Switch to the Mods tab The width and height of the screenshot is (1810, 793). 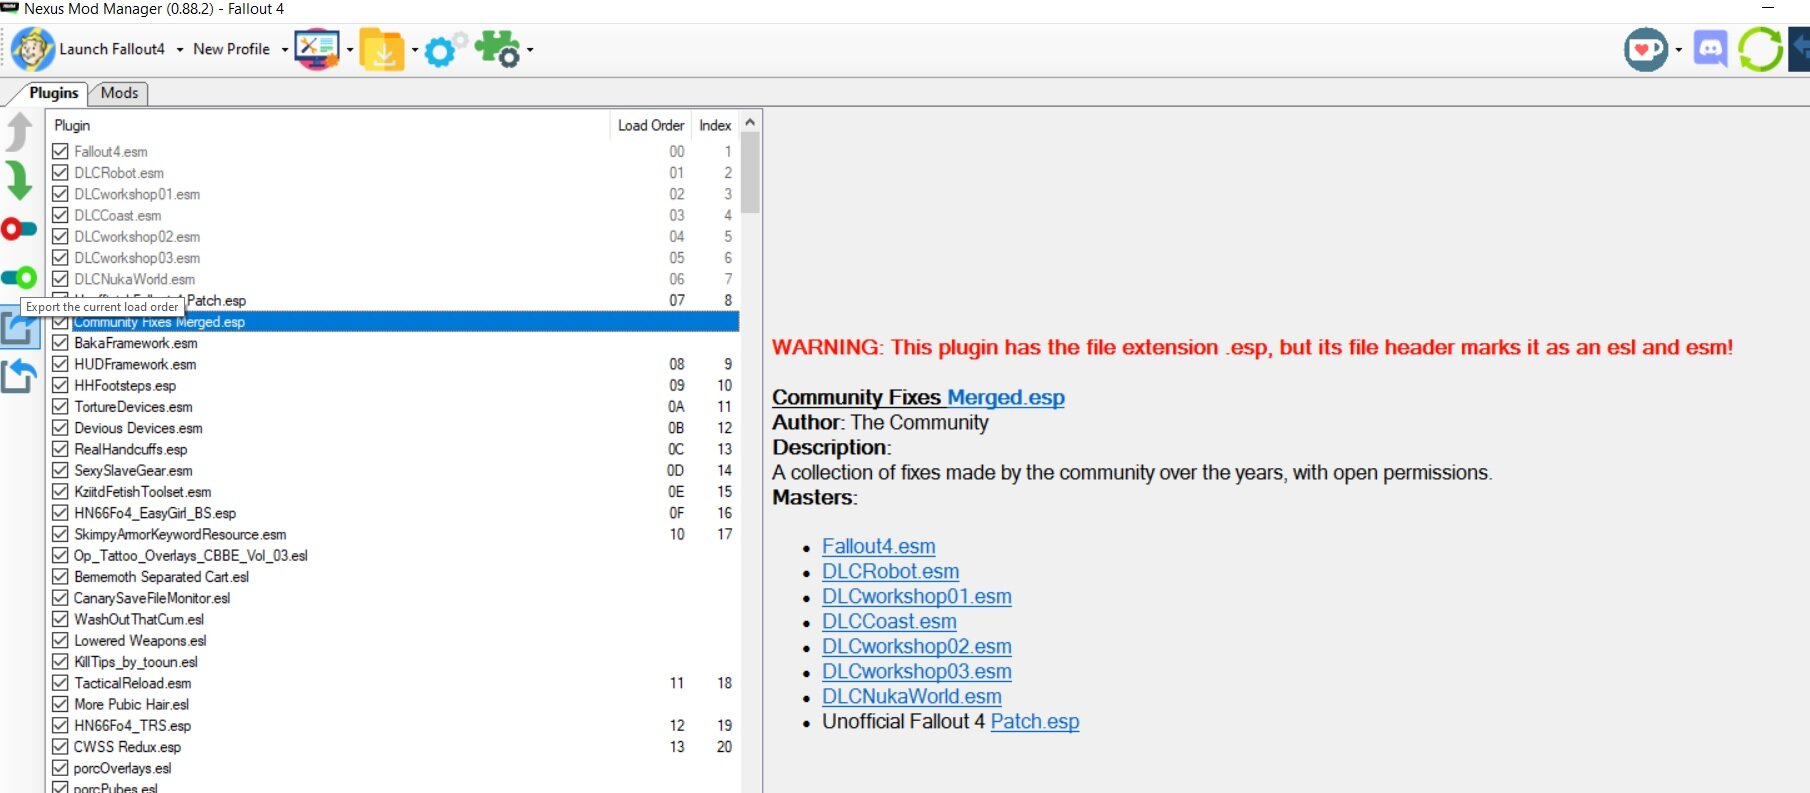119,93
